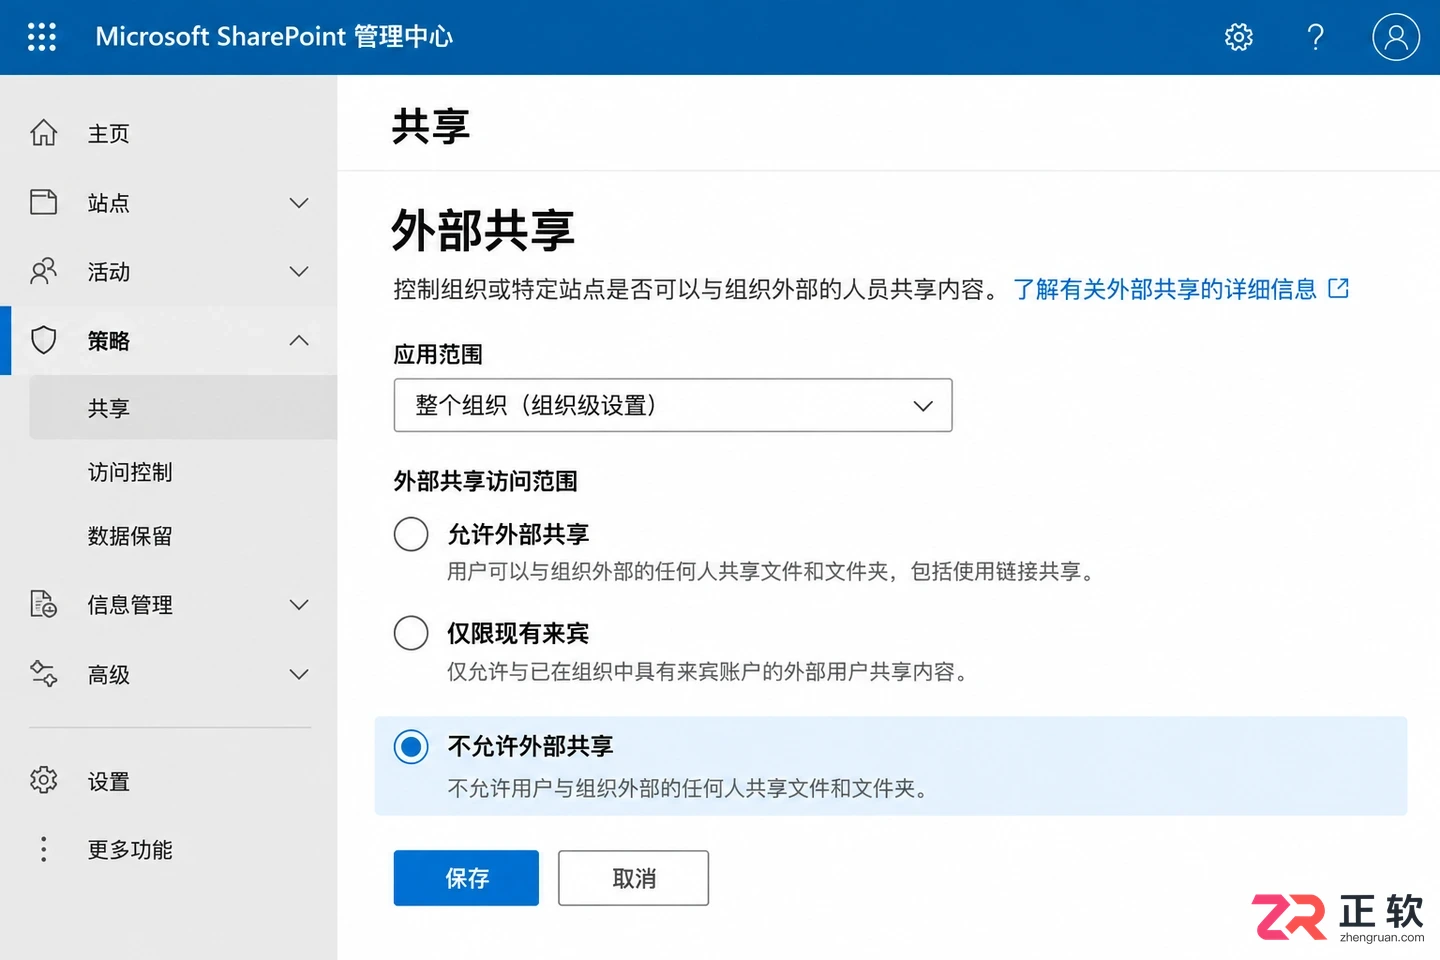Screen dimensions: 1440x960
Task: Open the 共享 submenu item
Action: click(183, 408)
